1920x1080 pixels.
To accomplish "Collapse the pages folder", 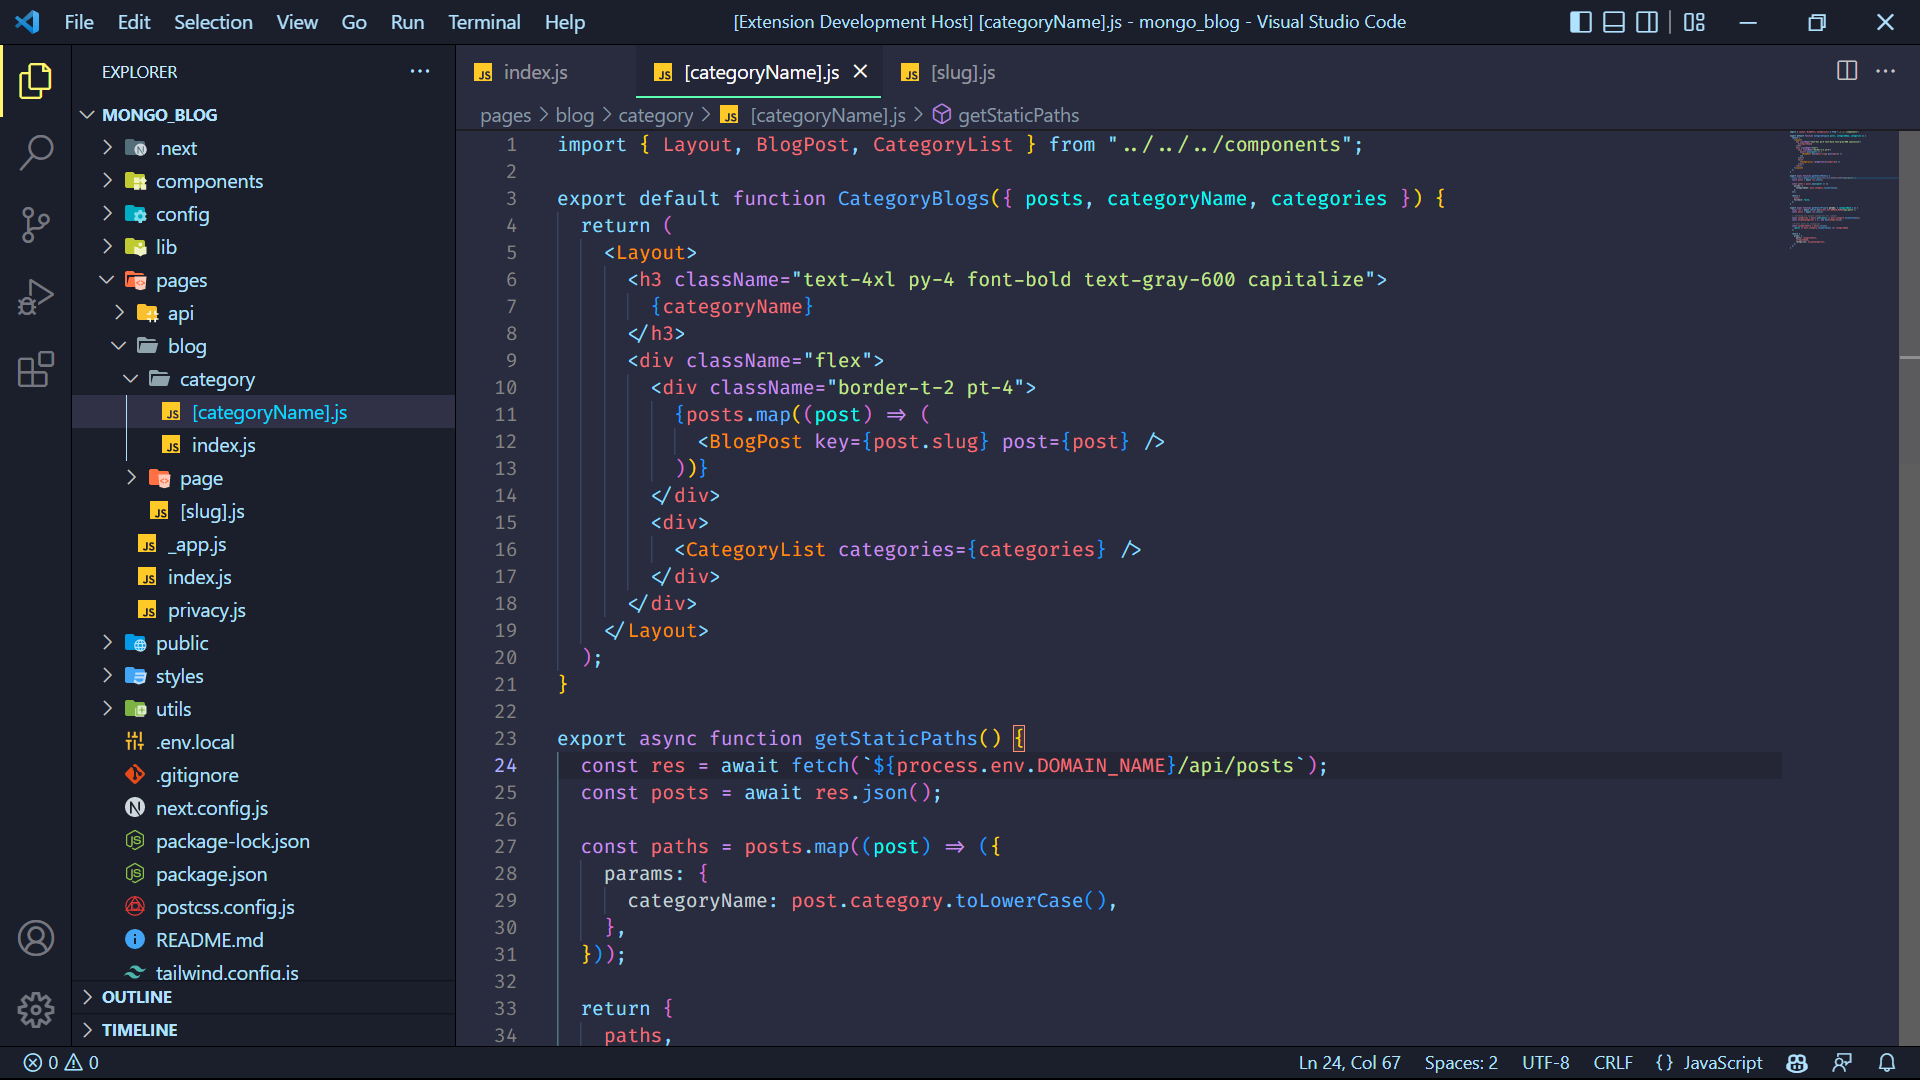I will pyautogui.click(x=181, y=280).
